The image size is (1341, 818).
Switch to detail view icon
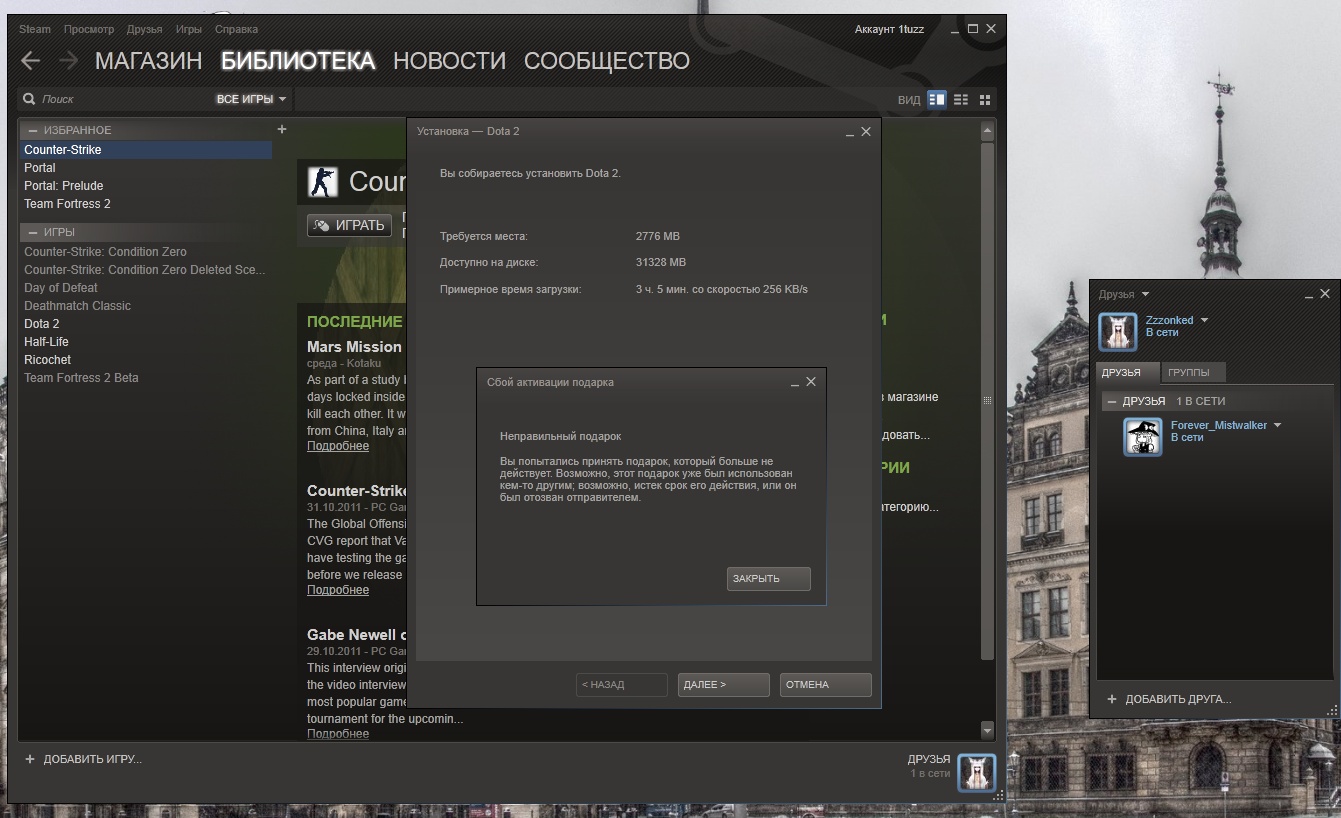click(x=937, y=99)
